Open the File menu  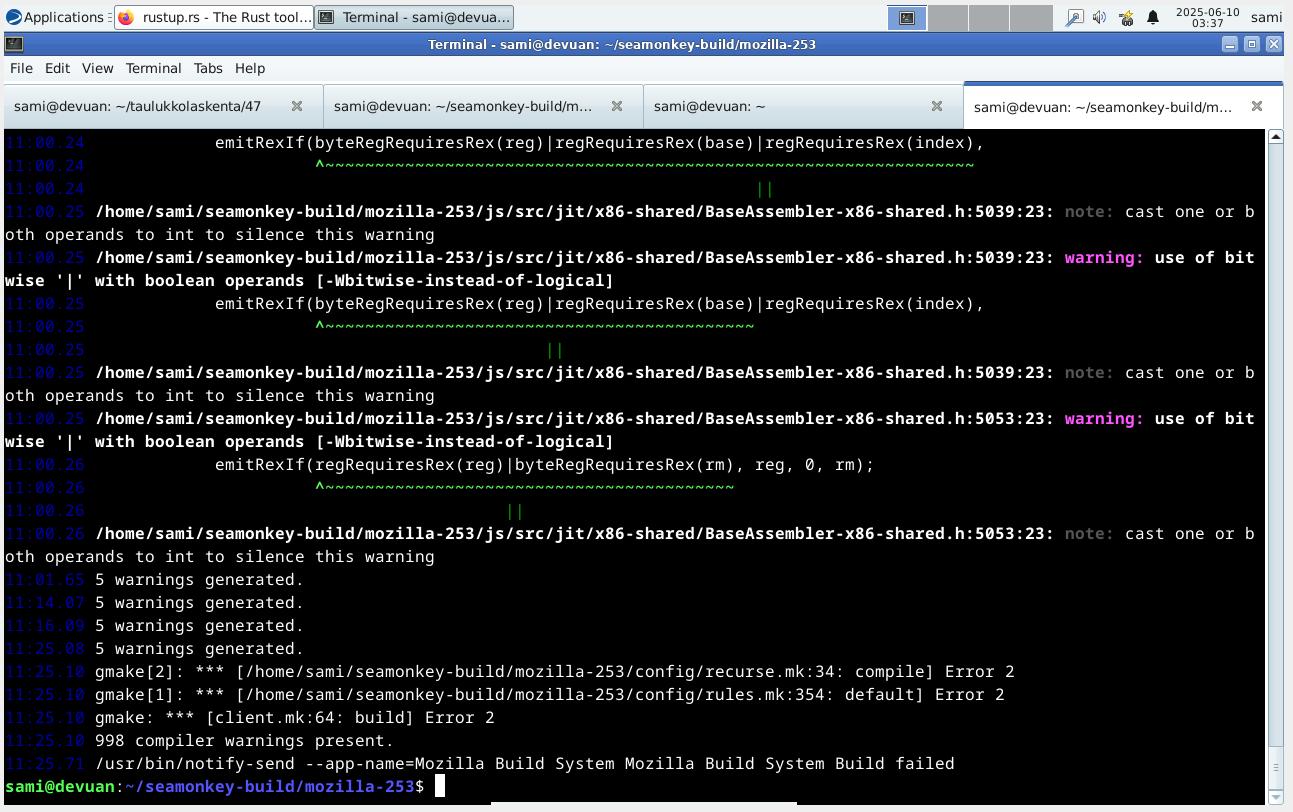click(21, 68)
